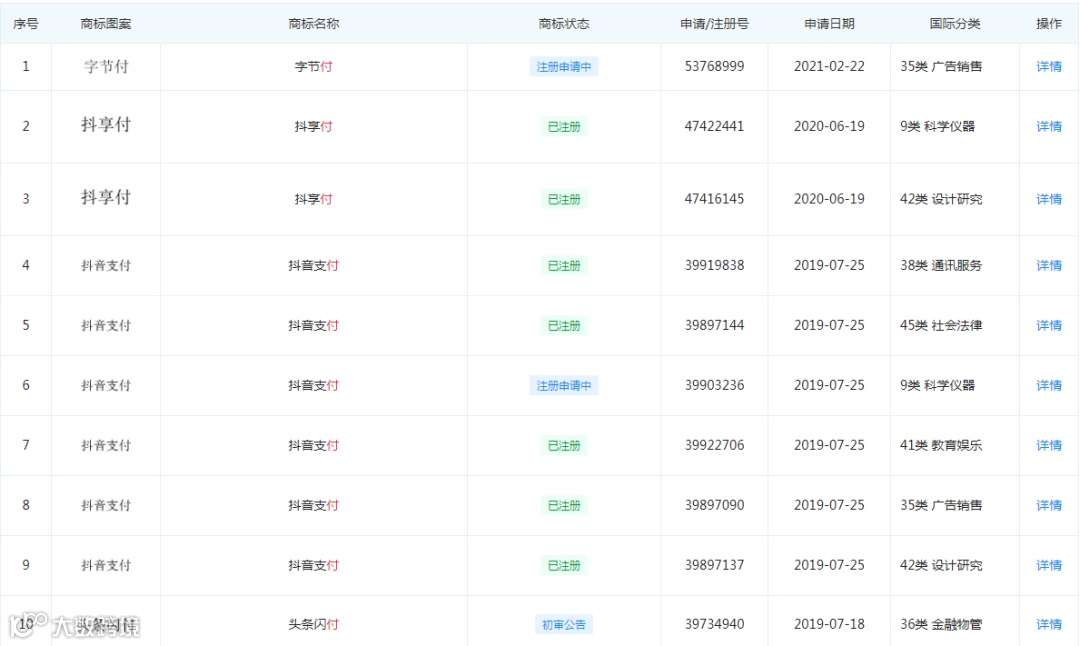1080x646 pixels.
Task: Select trademark name 抖享付 in row 2
Action: coord(313,127)
